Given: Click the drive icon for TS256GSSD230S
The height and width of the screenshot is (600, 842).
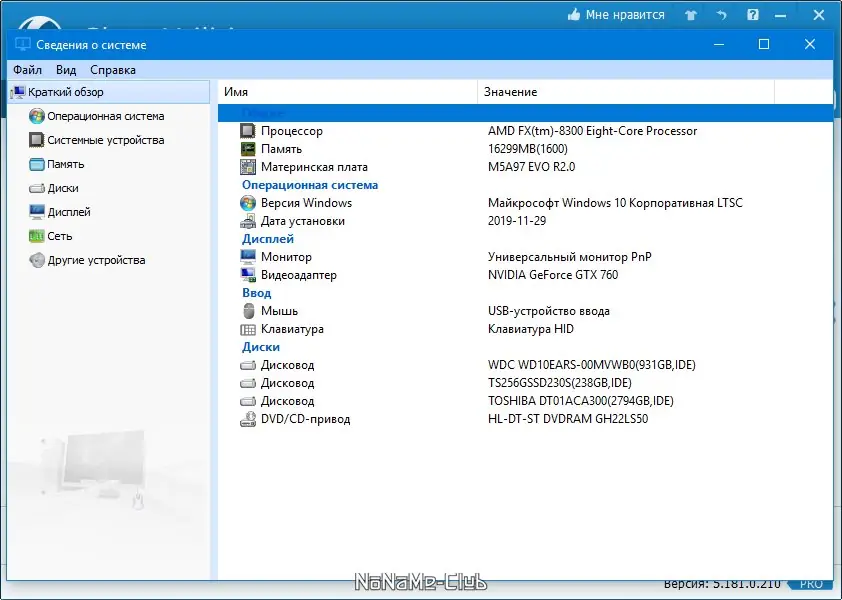Looking at the screenshot, I should (x=248, y=383).
